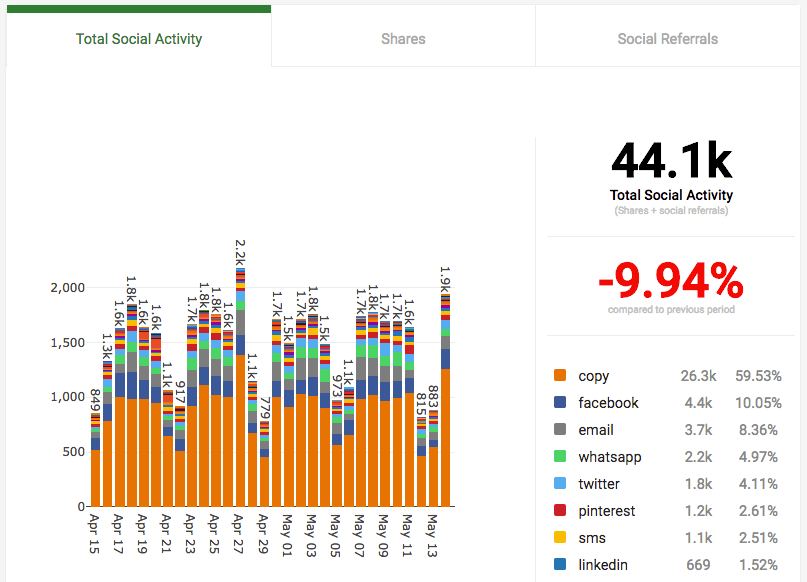The width and height of the screenshot is (807, 582).
Task: Click the green whatsapp legend swatch
Action: click(x=560, y=456)
